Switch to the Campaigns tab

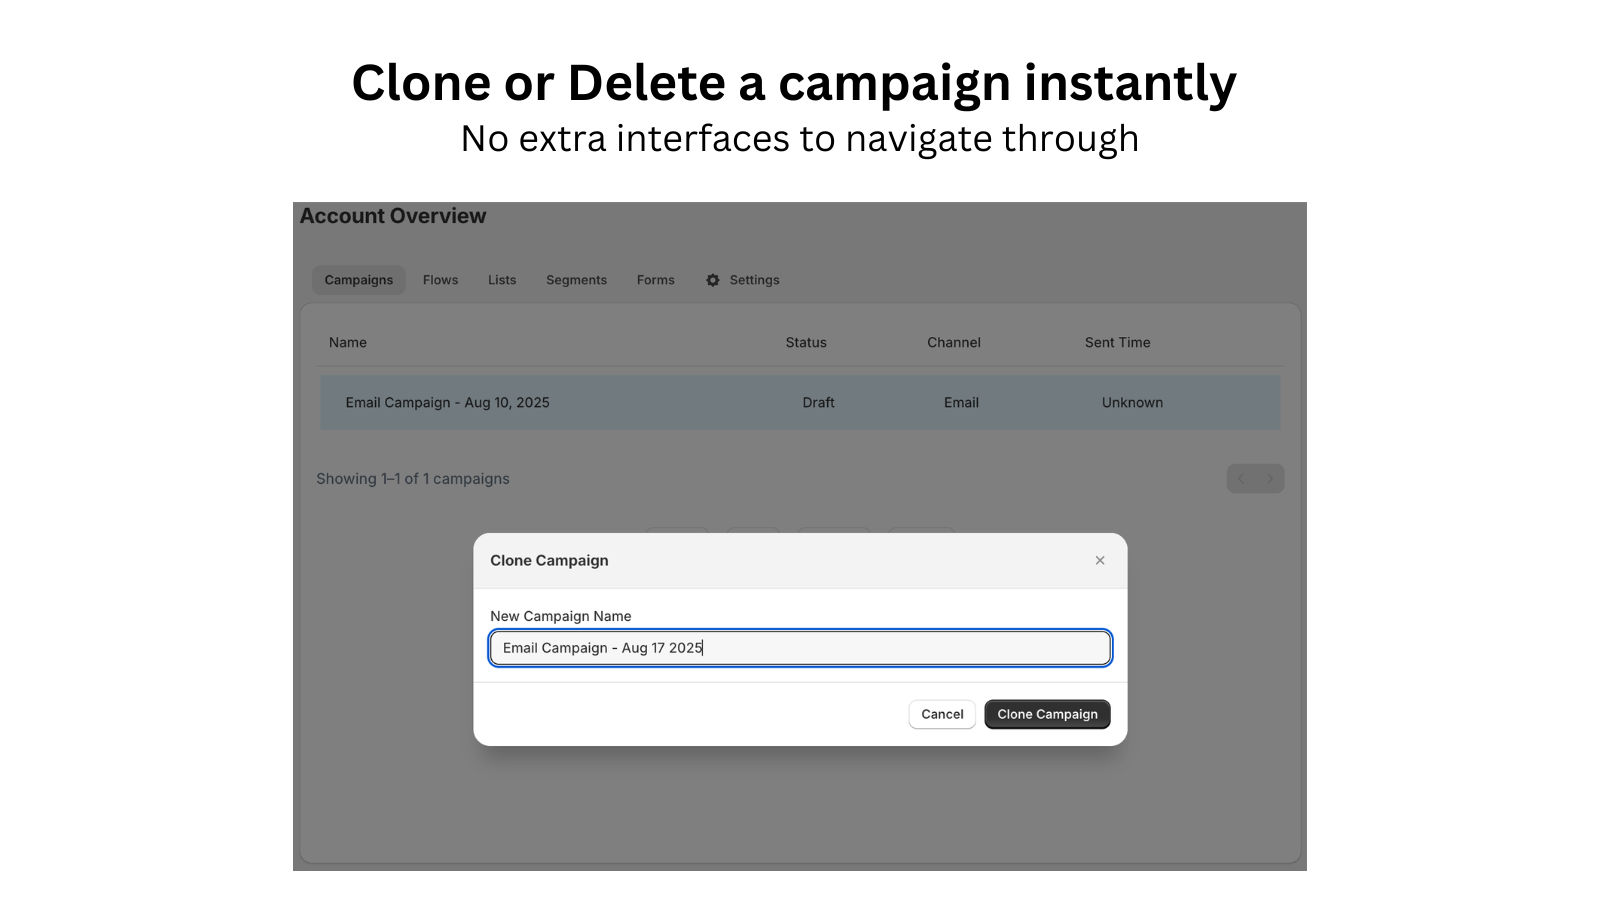pos(358,280)
